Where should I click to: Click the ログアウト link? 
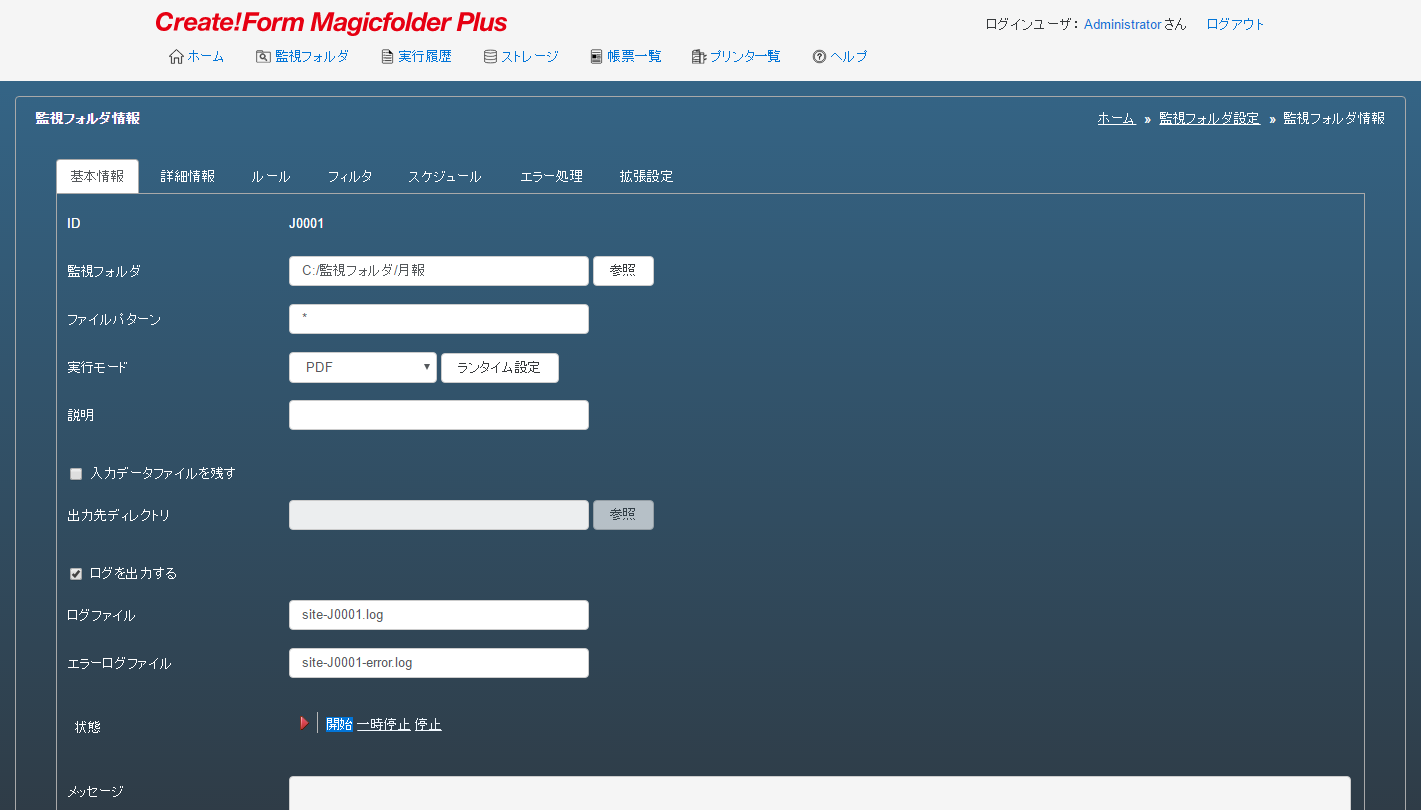(1235, 24)
